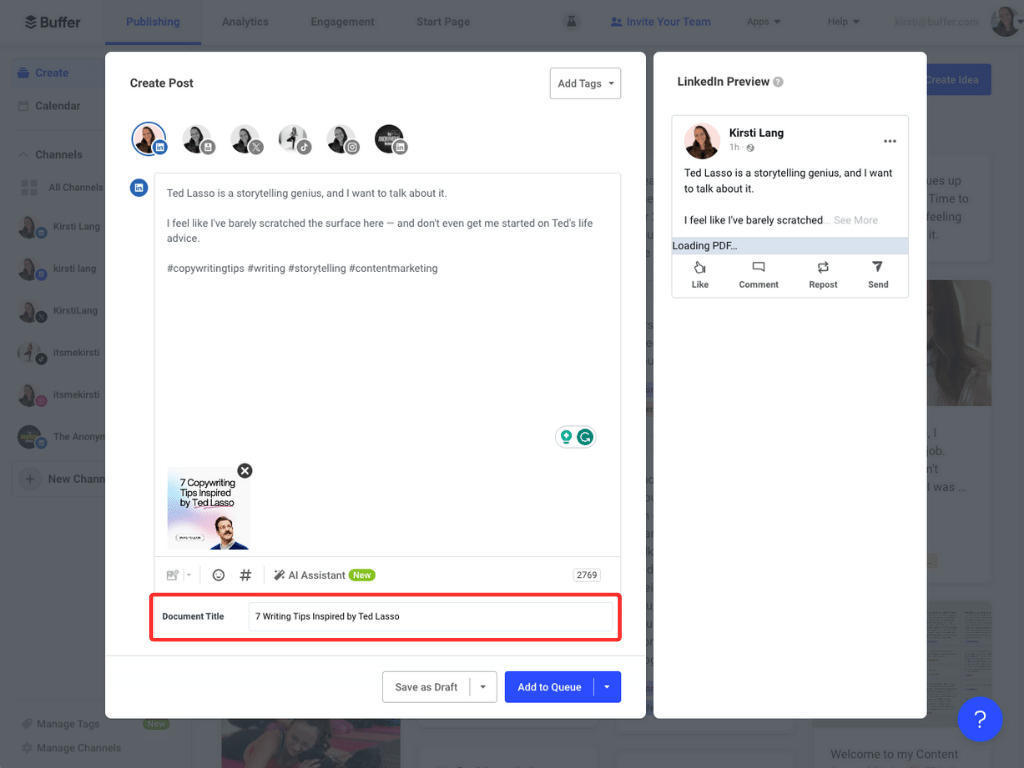Switch to the Start Page tab
The width and height of the screenshot is (1024, 768).
(443, 22)
